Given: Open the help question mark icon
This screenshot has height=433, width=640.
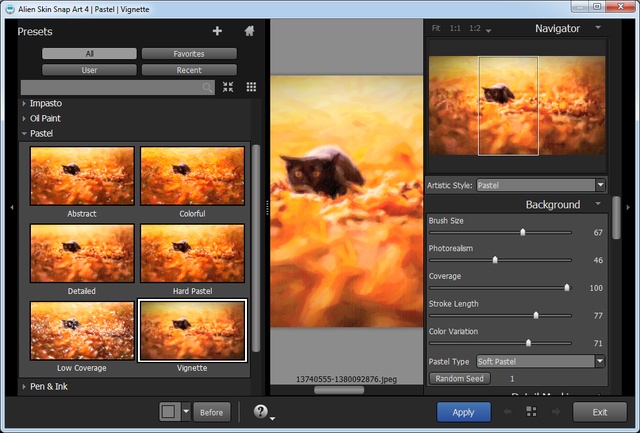Looking at the screenshot, I should pos(260,411).
